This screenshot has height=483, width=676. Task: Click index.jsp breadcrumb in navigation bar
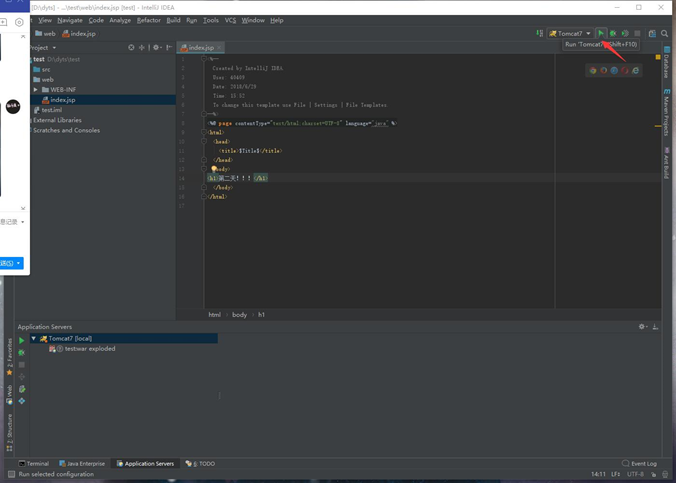click(x=79, y=34)
